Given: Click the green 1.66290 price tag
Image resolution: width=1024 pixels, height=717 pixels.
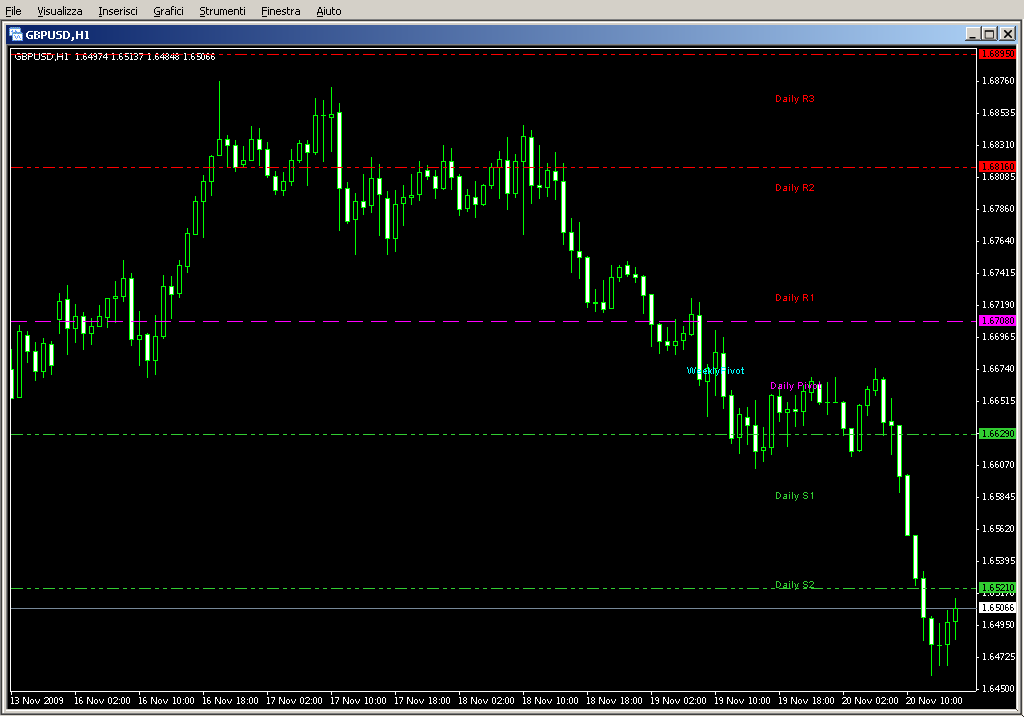Looking at the screenshot, I should pyautogui.click(x=997, y=434).
